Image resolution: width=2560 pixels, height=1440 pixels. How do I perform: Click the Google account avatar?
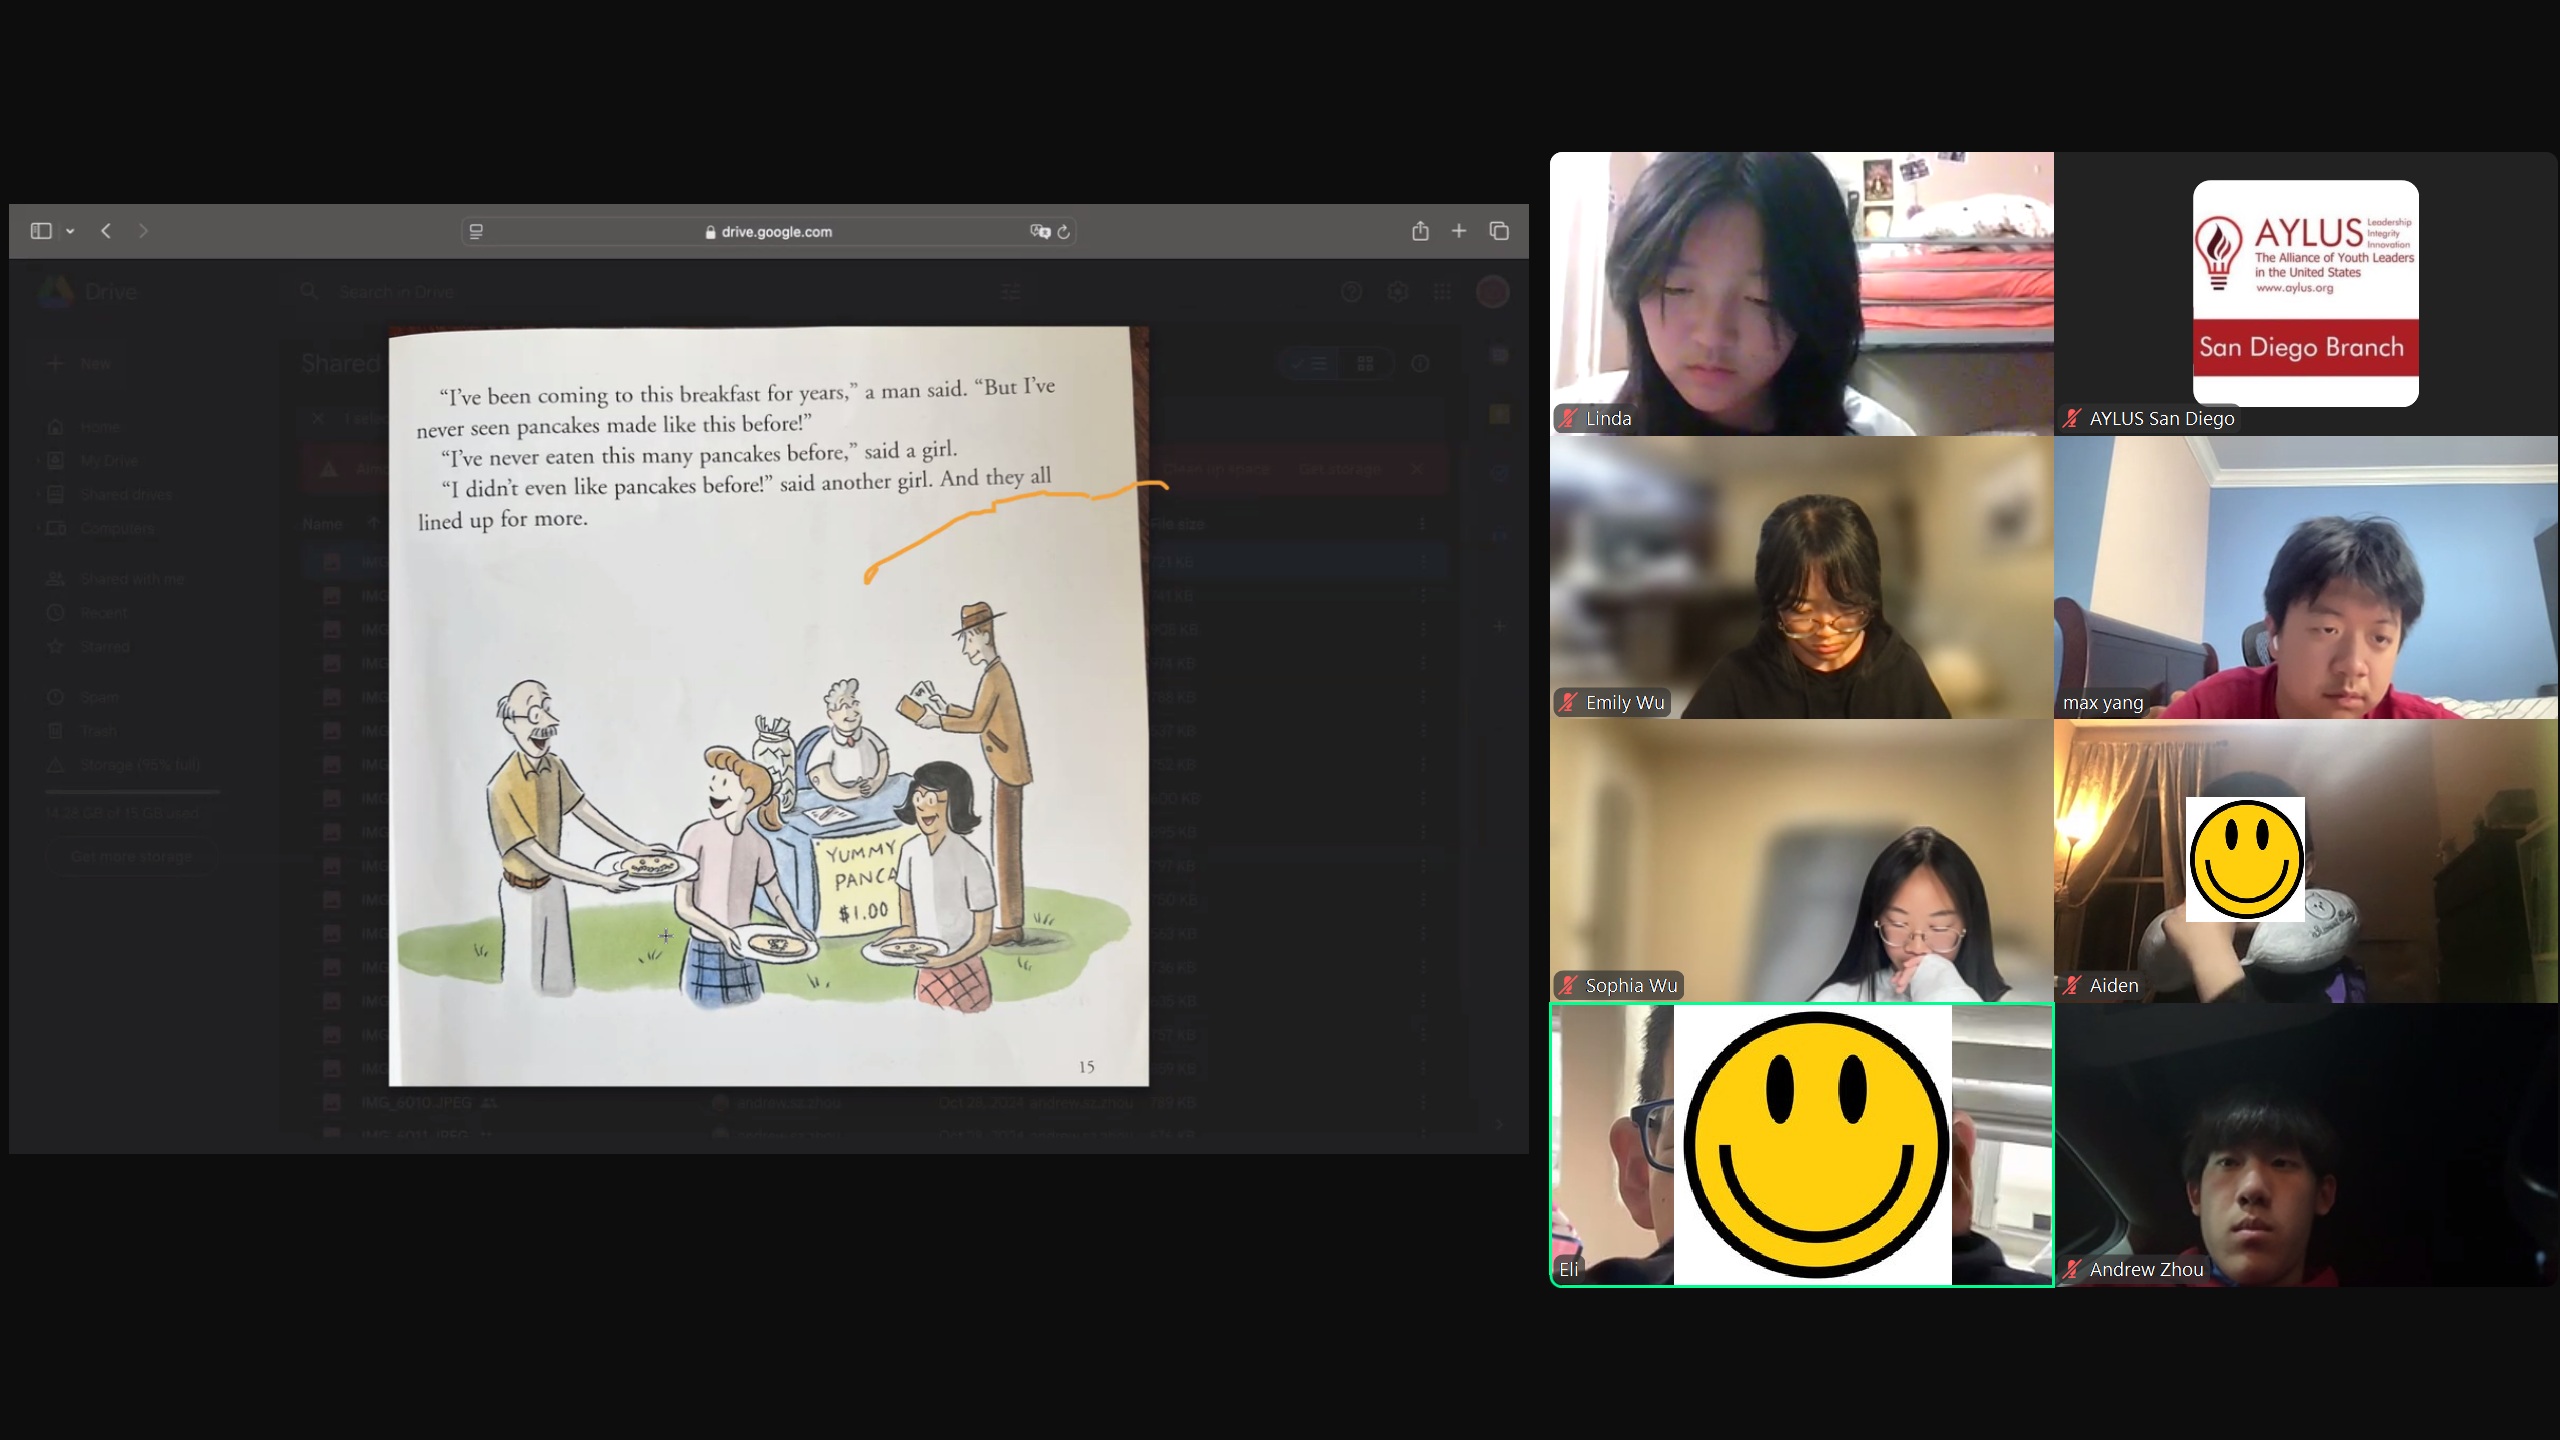pyautogui.click(x=1493, y=292)
